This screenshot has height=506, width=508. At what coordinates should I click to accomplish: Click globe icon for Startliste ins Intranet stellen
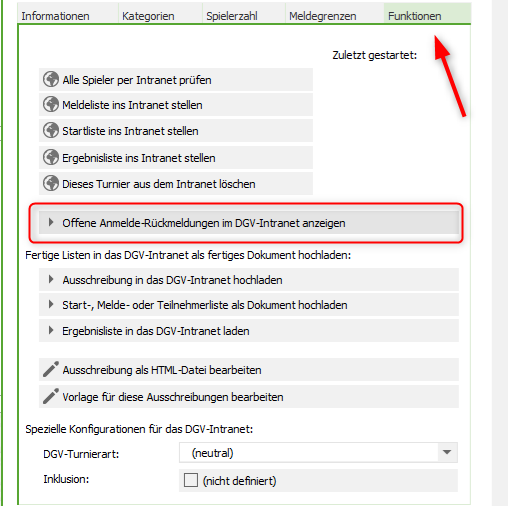point(51,130)
